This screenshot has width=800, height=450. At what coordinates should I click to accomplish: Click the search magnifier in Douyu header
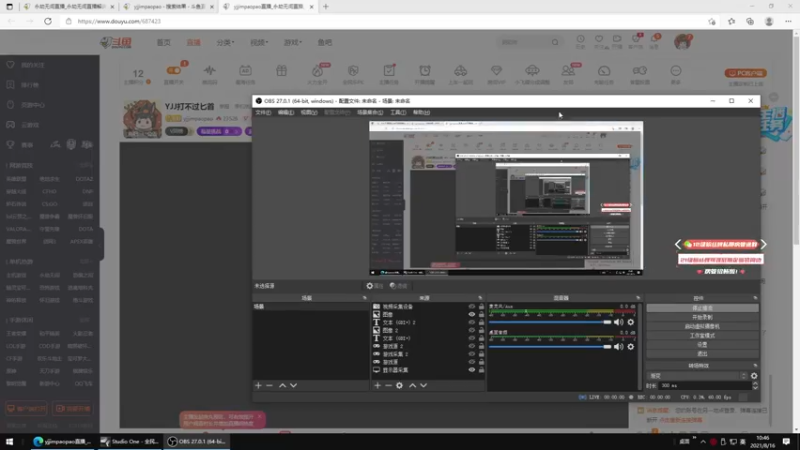pyautogui.click(x=555, y=42)
